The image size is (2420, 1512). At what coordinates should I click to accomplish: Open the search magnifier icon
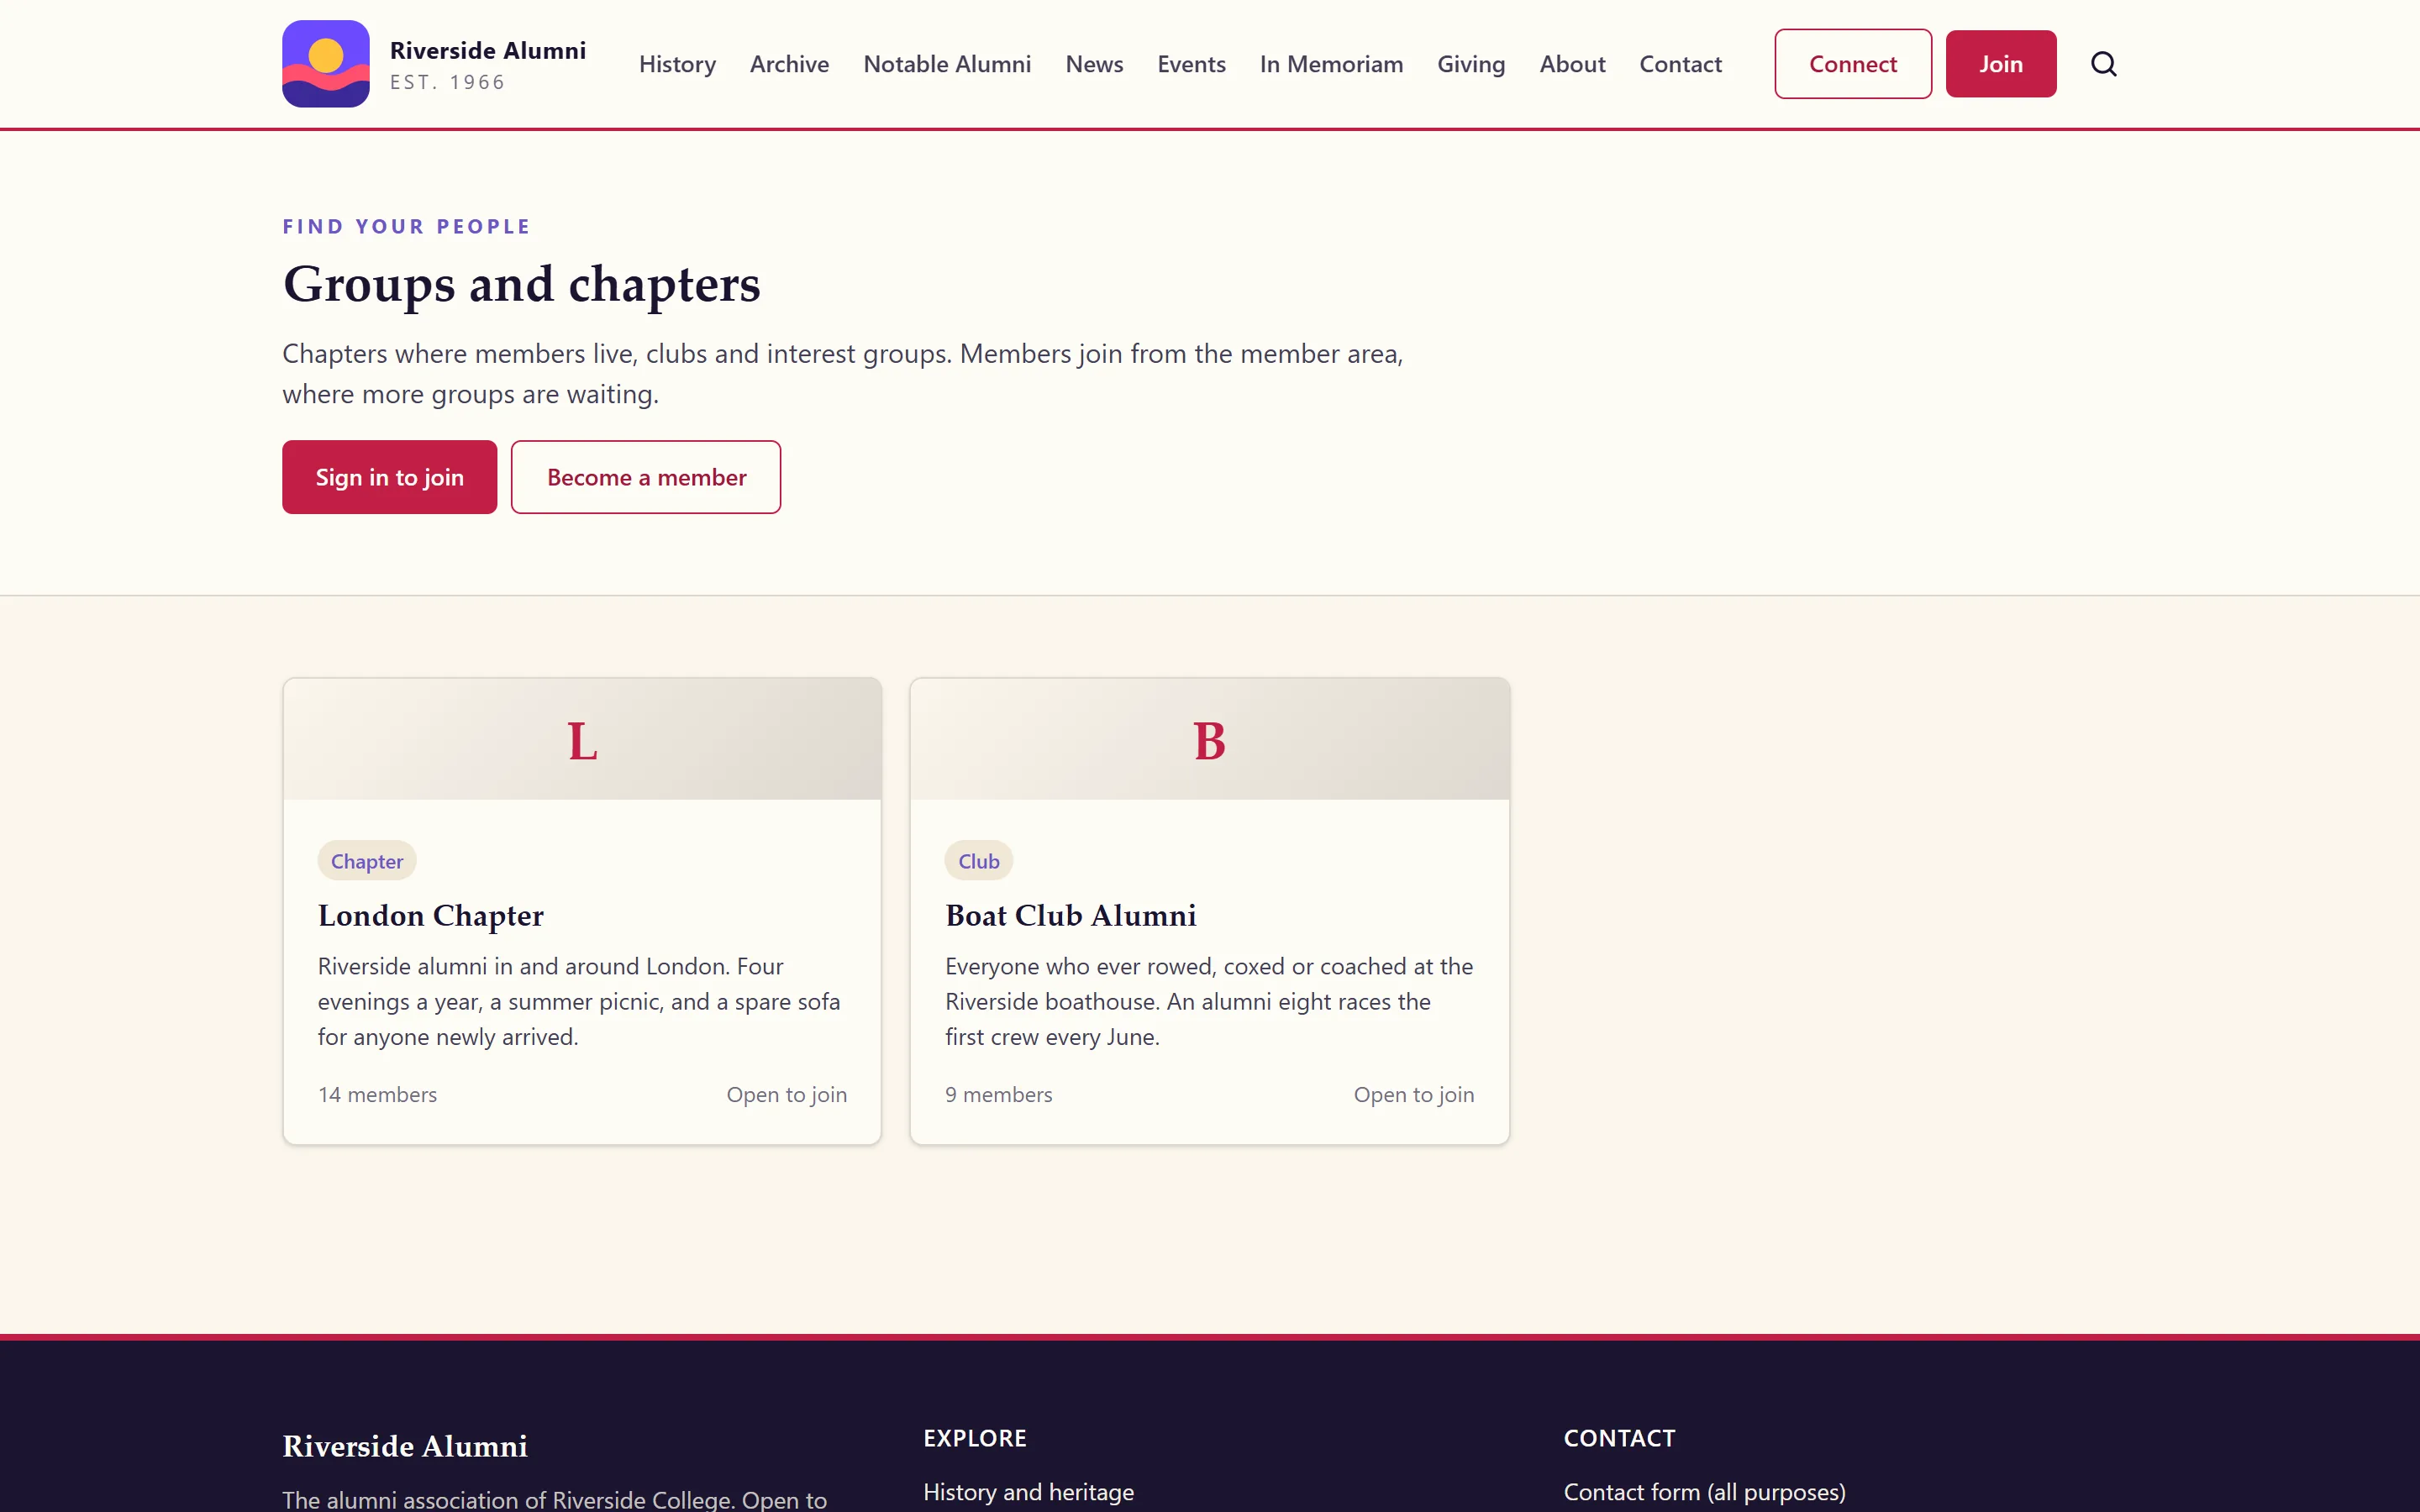(x=2104, y=64)
